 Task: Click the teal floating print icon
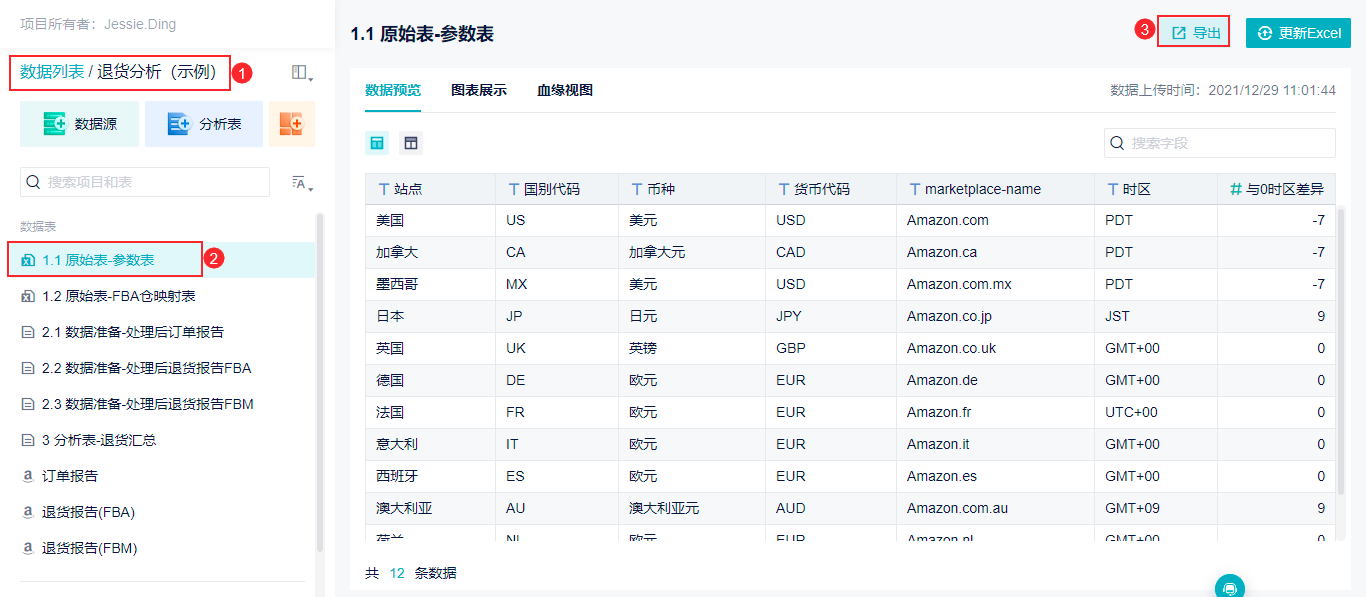pos(1230,587)
